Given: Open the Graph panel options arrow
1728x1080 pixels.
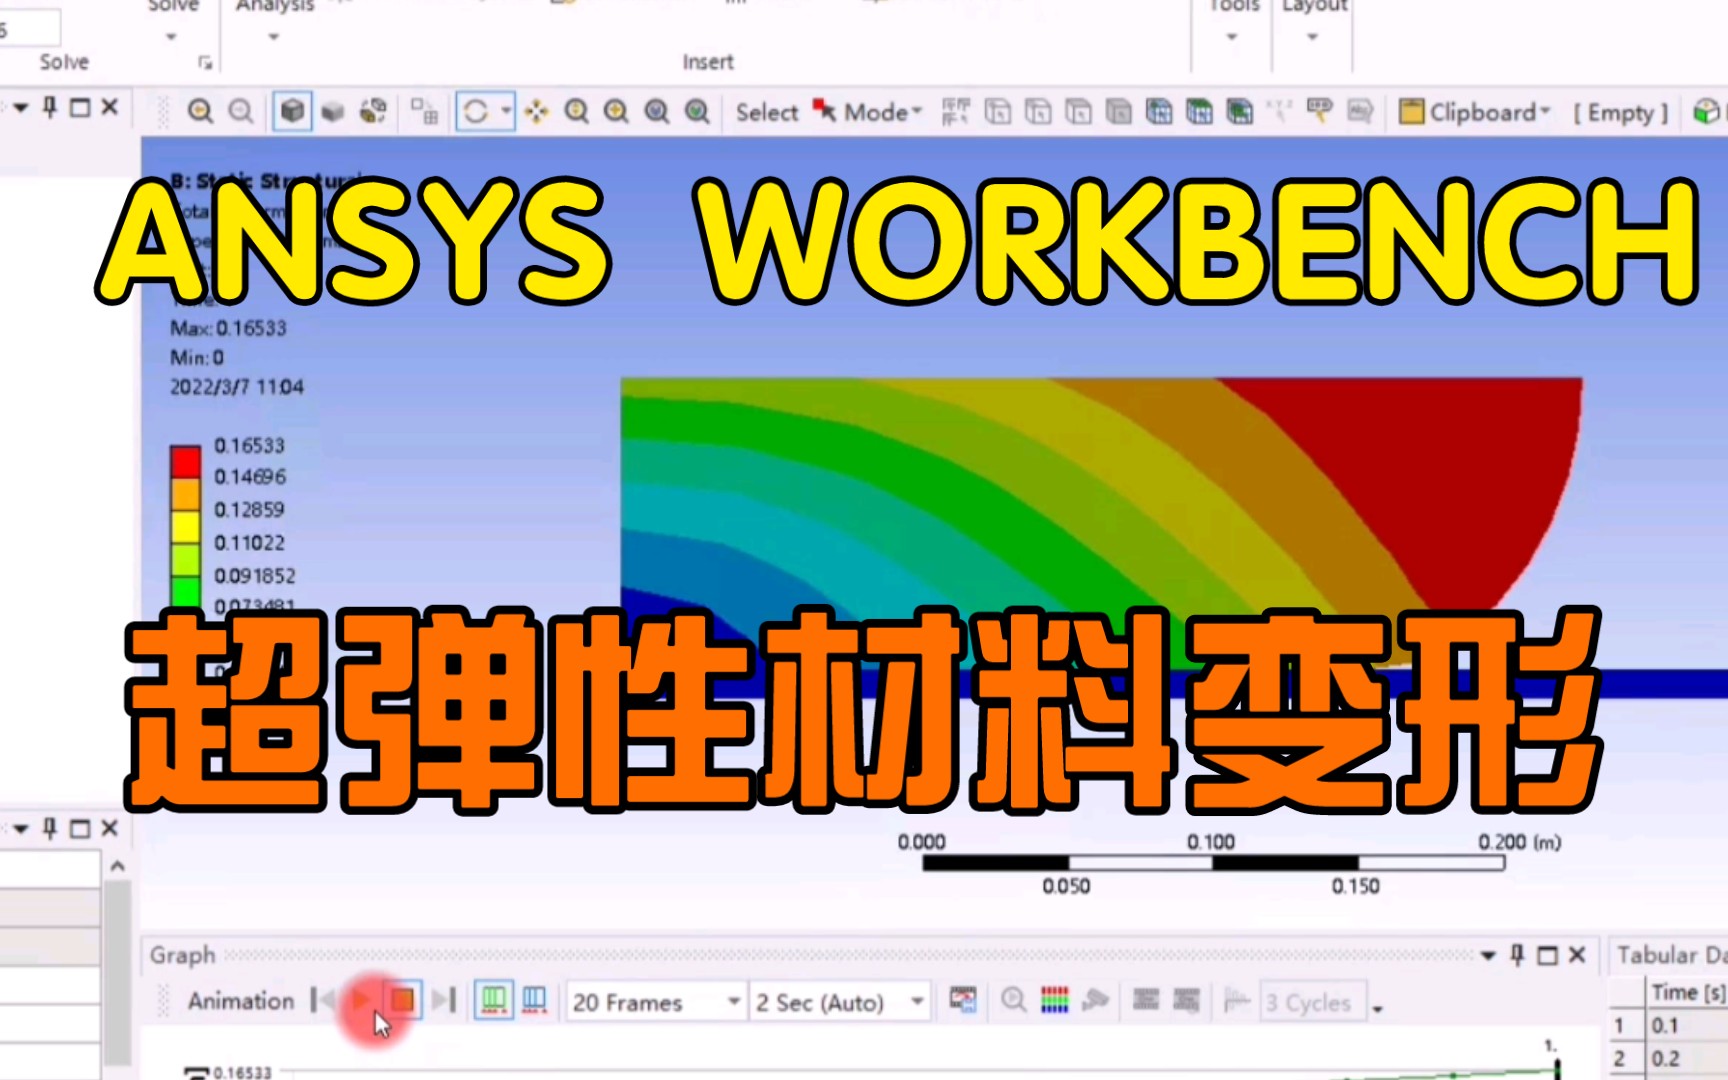Looking at the screenshot, I should tap(1488, 955).
